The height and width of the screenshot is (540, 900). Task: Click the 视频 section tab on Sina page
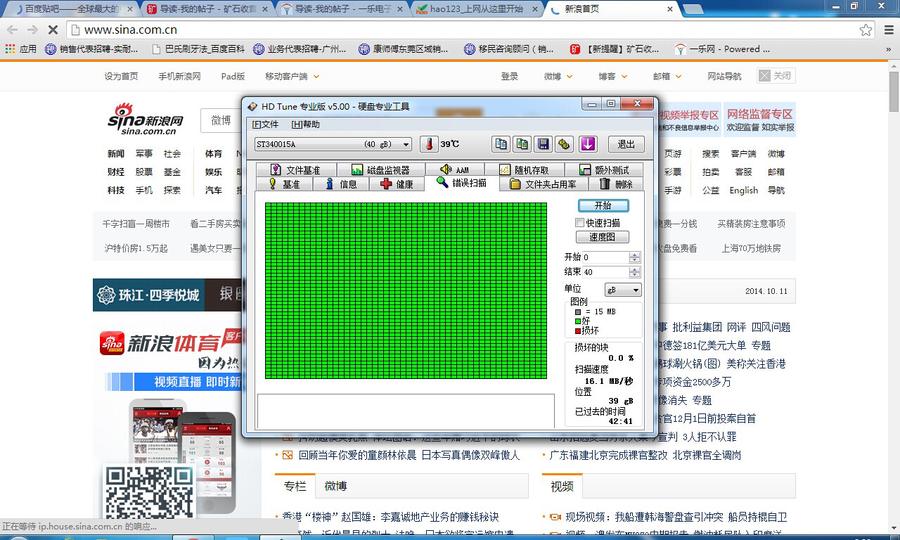pyautogui.click(x=562, y=486)
